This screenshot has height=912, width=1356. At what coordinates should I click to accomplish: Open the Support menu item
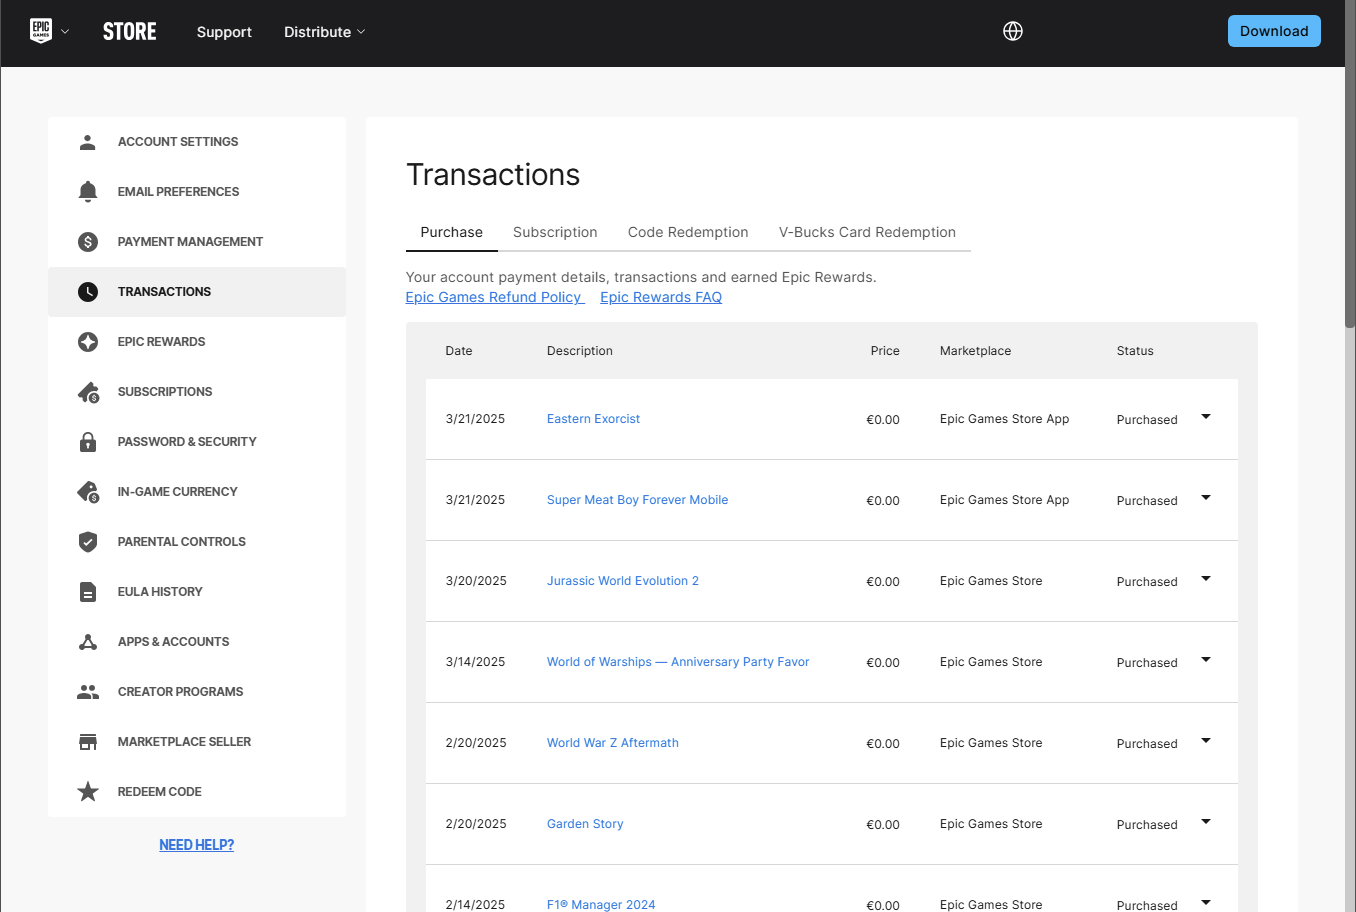point(224,32)
